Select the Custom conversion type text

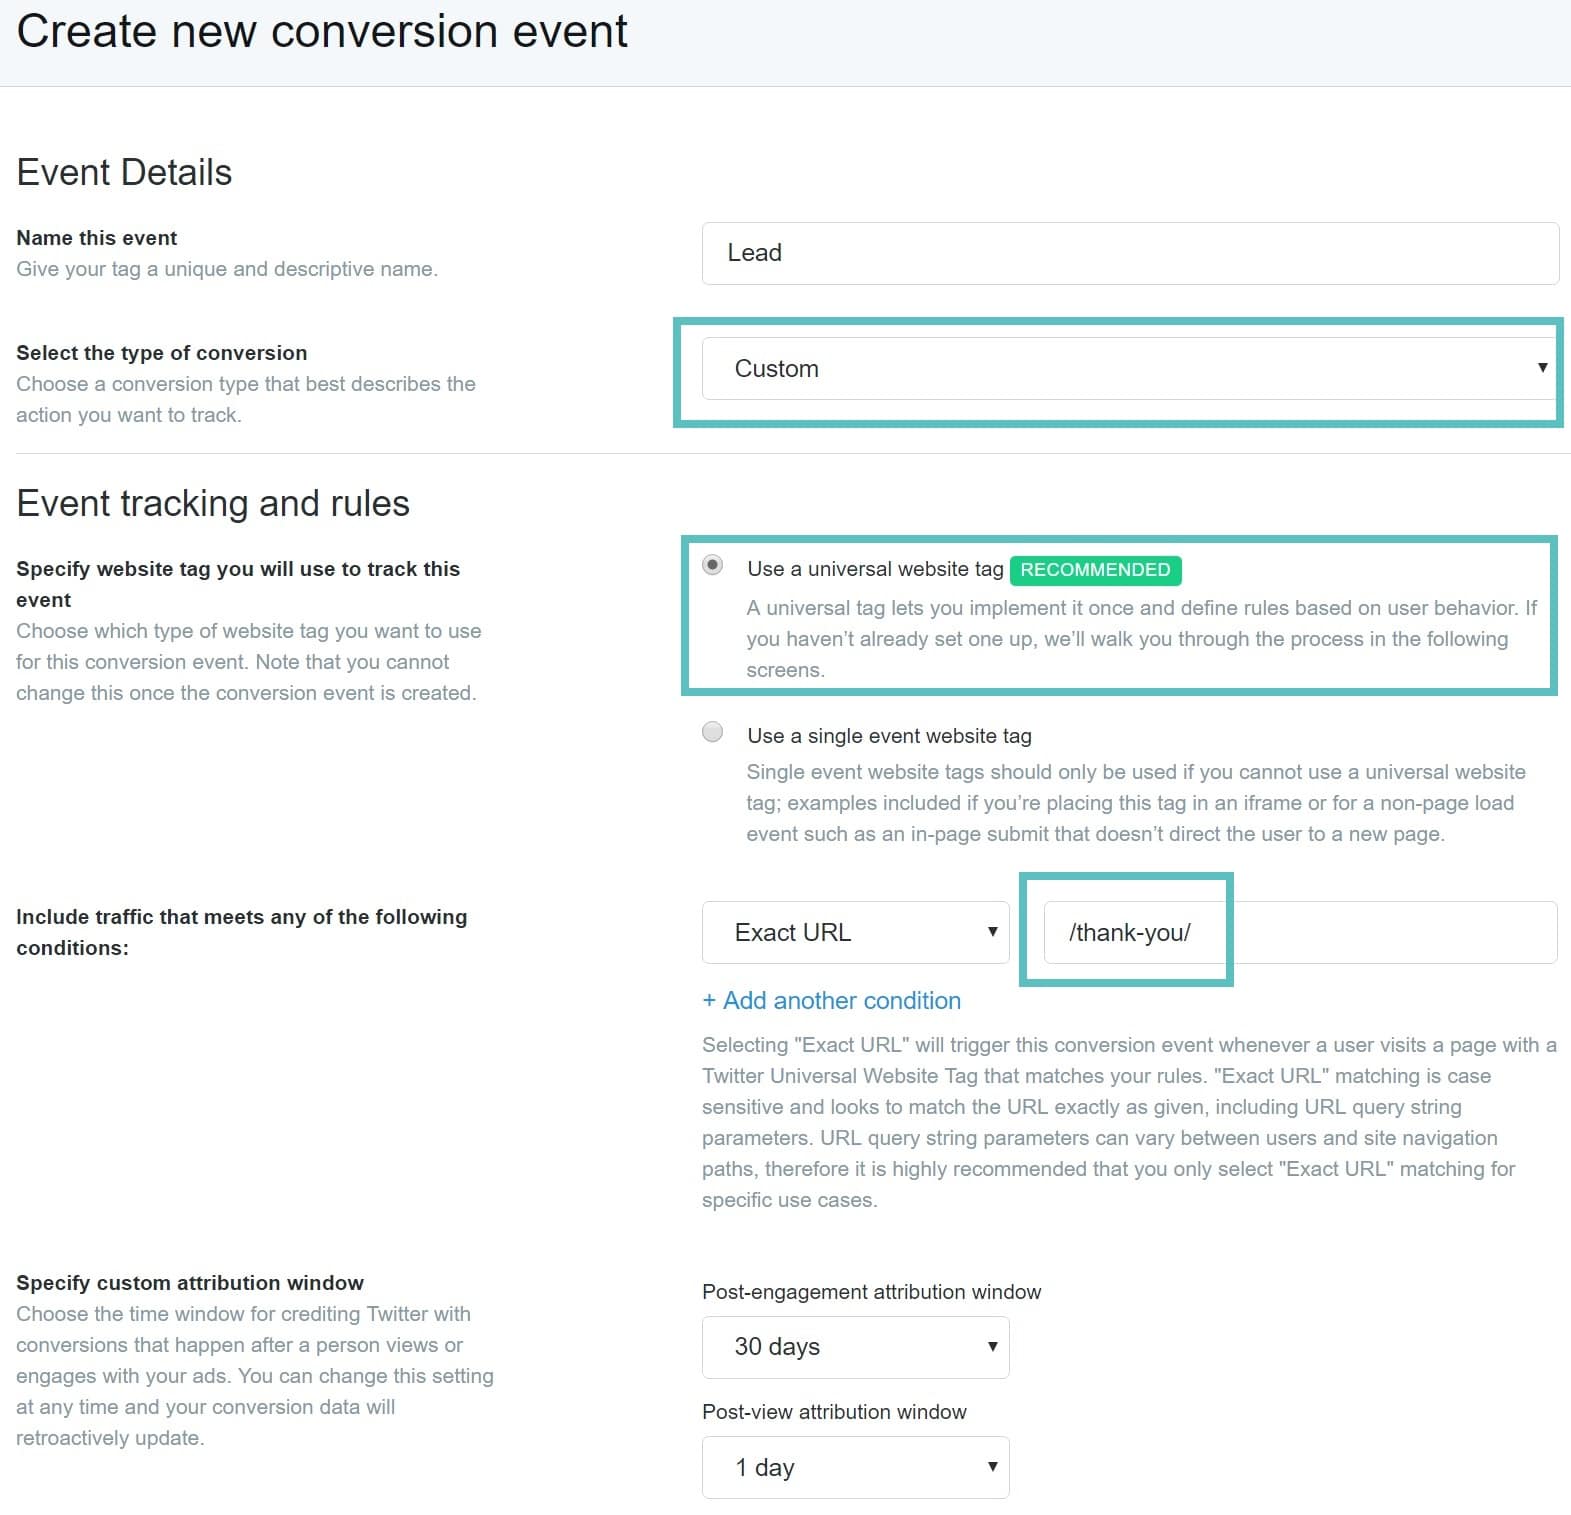click(777, 369)
